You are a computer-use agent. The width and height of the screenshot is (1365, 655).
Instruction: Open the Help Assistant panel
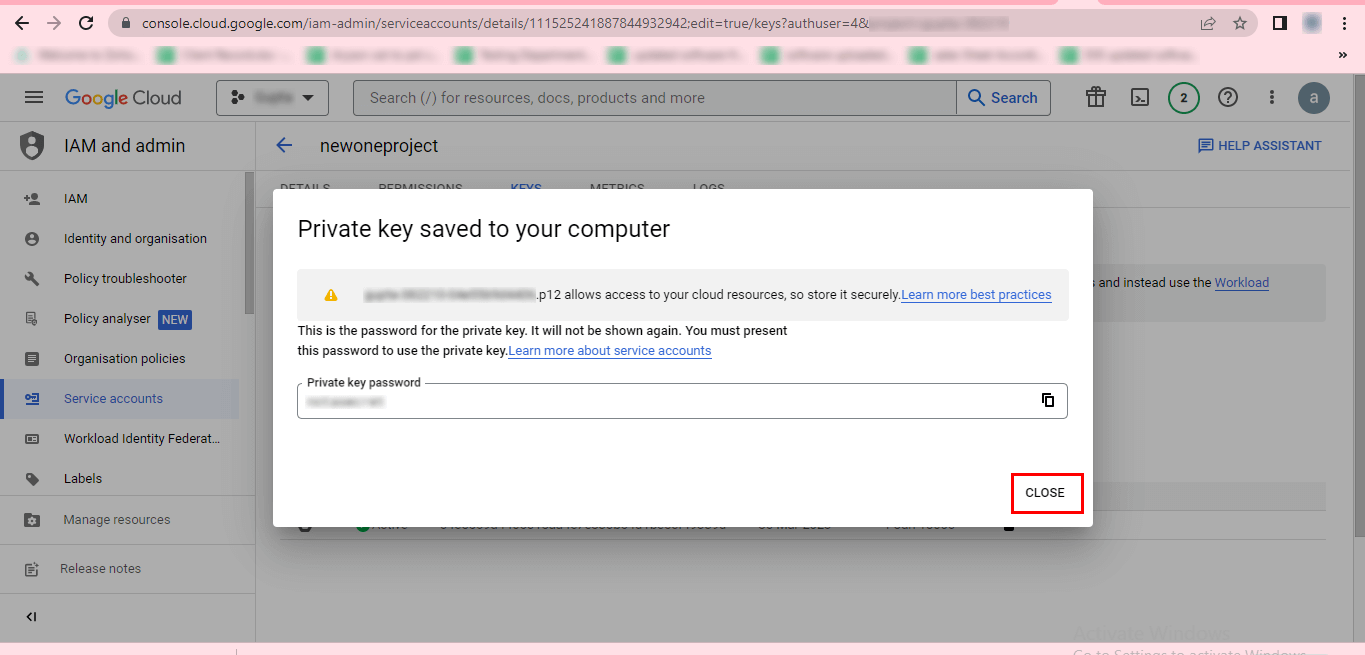1260,146
